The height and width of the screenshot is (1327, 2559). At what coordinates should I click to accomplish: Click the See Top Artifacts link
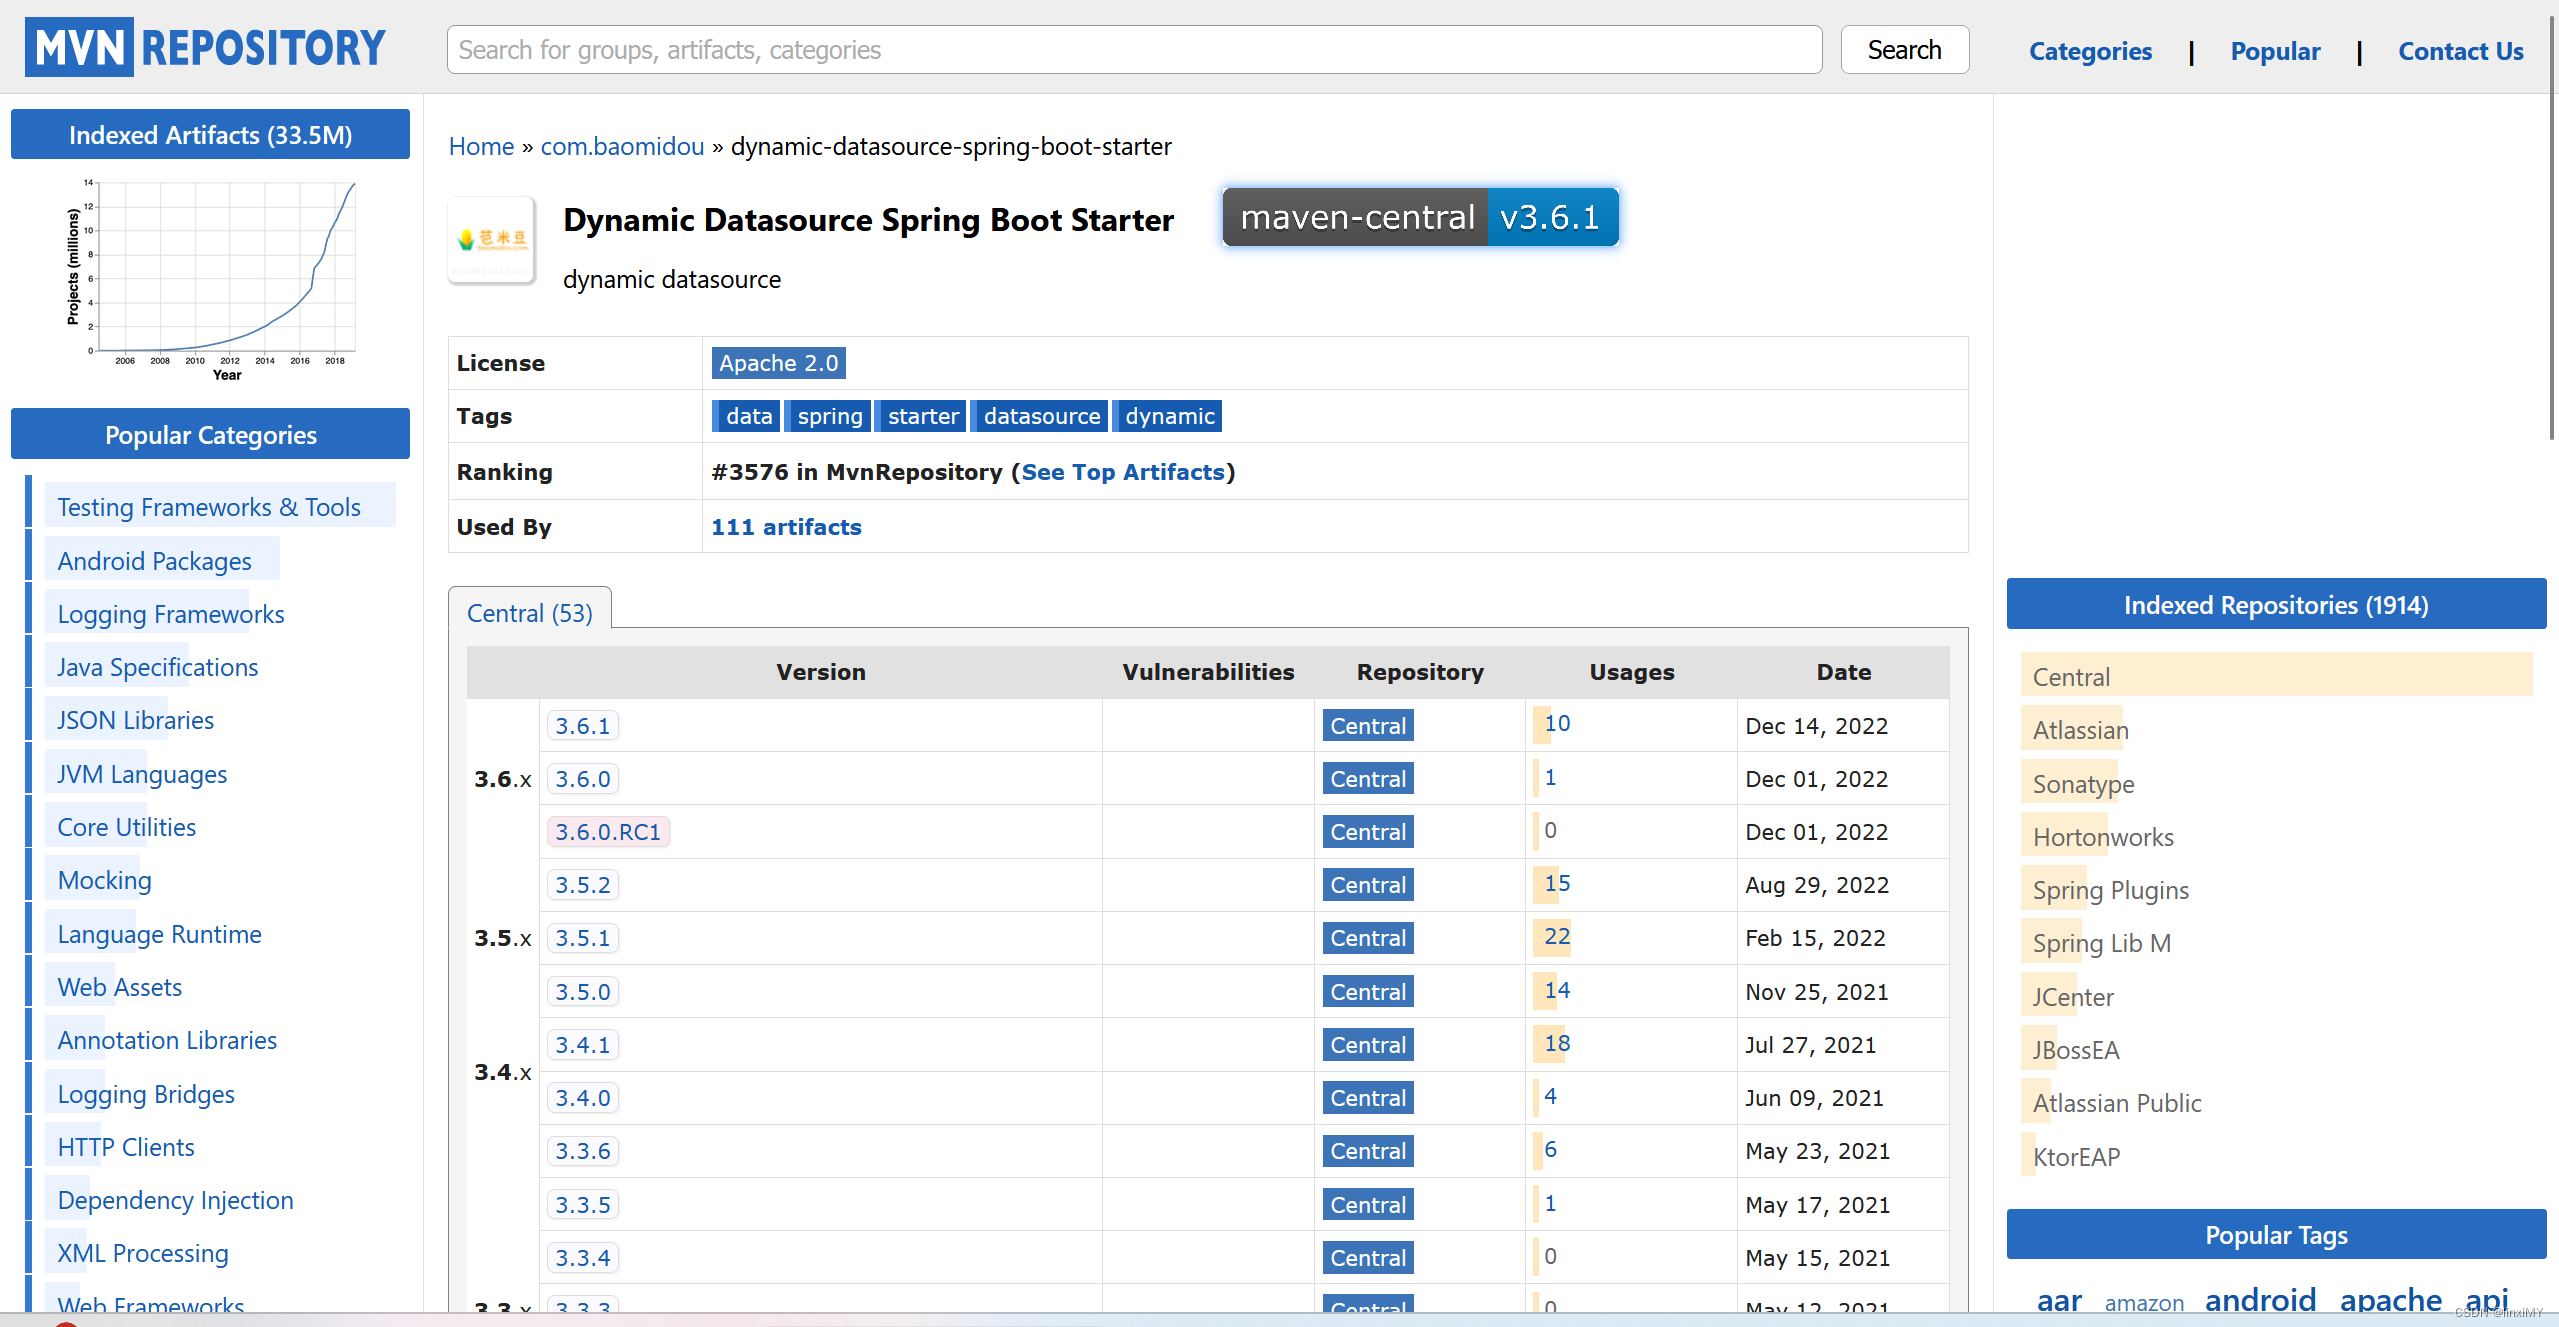click(1122, 471)
